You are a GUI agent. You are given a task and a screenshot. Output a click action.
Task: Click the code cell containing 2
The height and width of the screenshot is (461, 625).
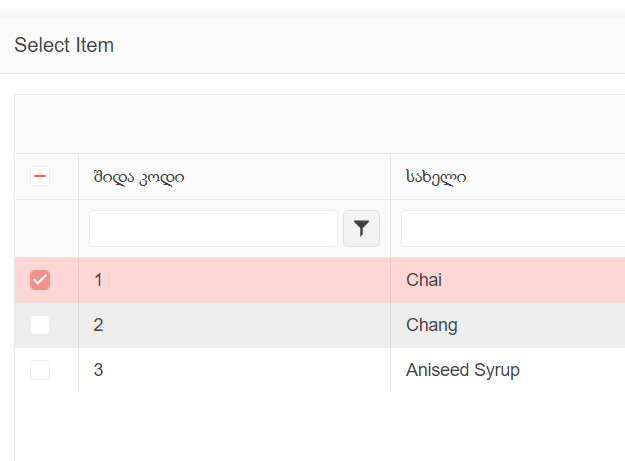pos(99,325)
